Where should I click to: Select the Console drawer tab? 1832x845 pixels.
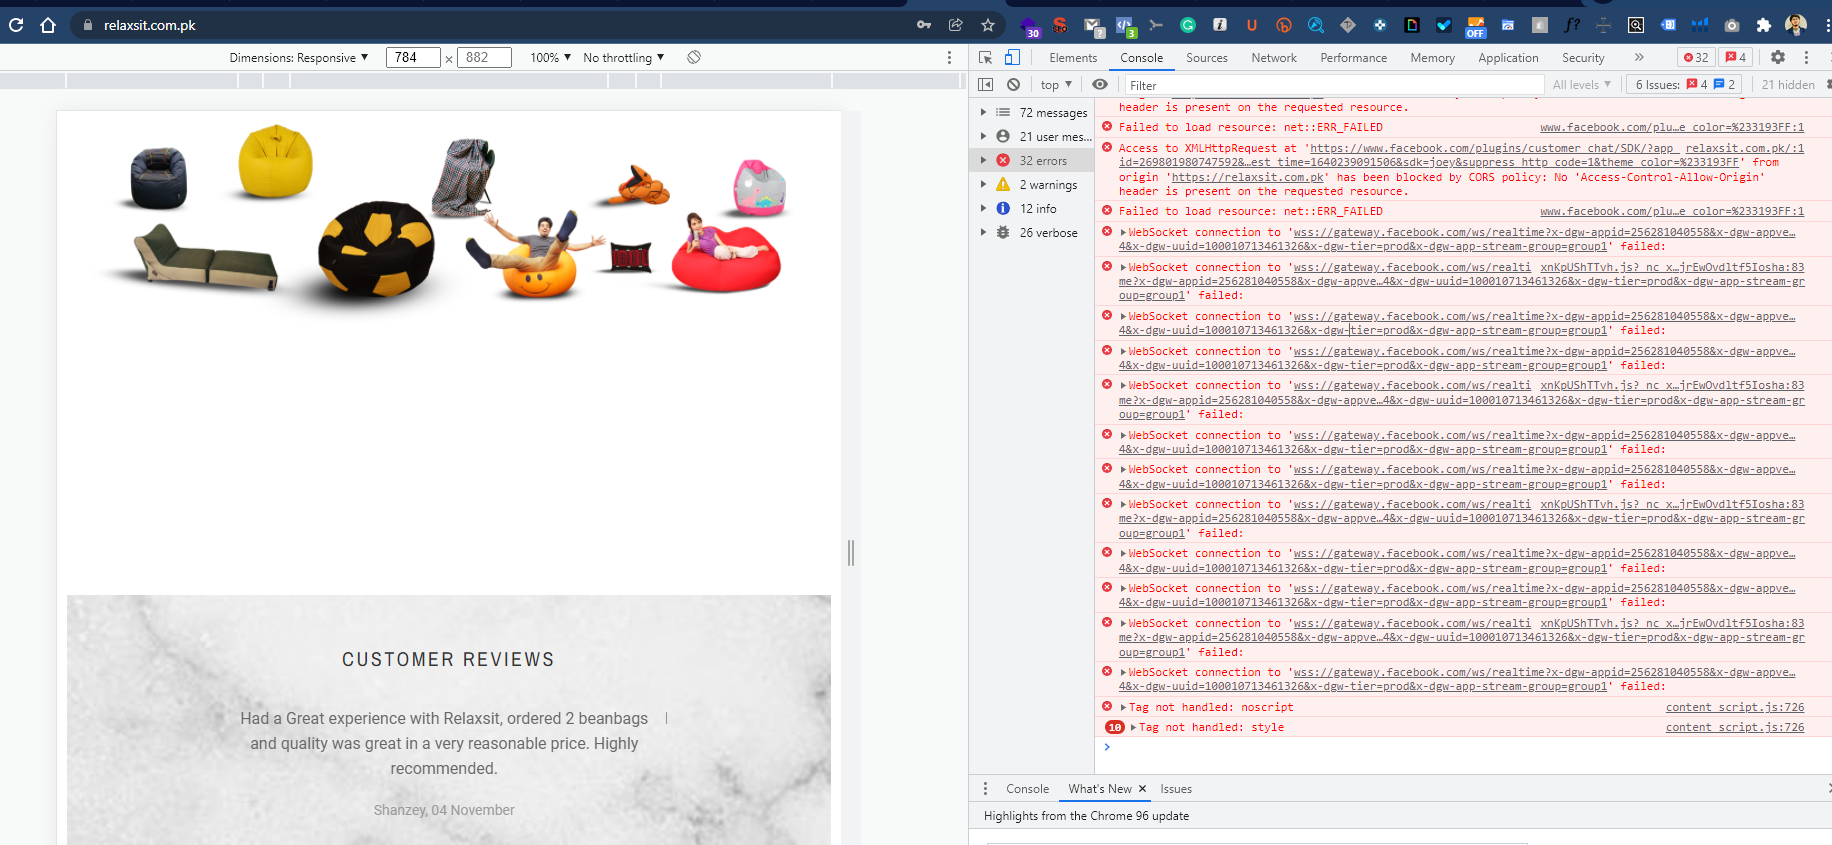click(1028, 789)
